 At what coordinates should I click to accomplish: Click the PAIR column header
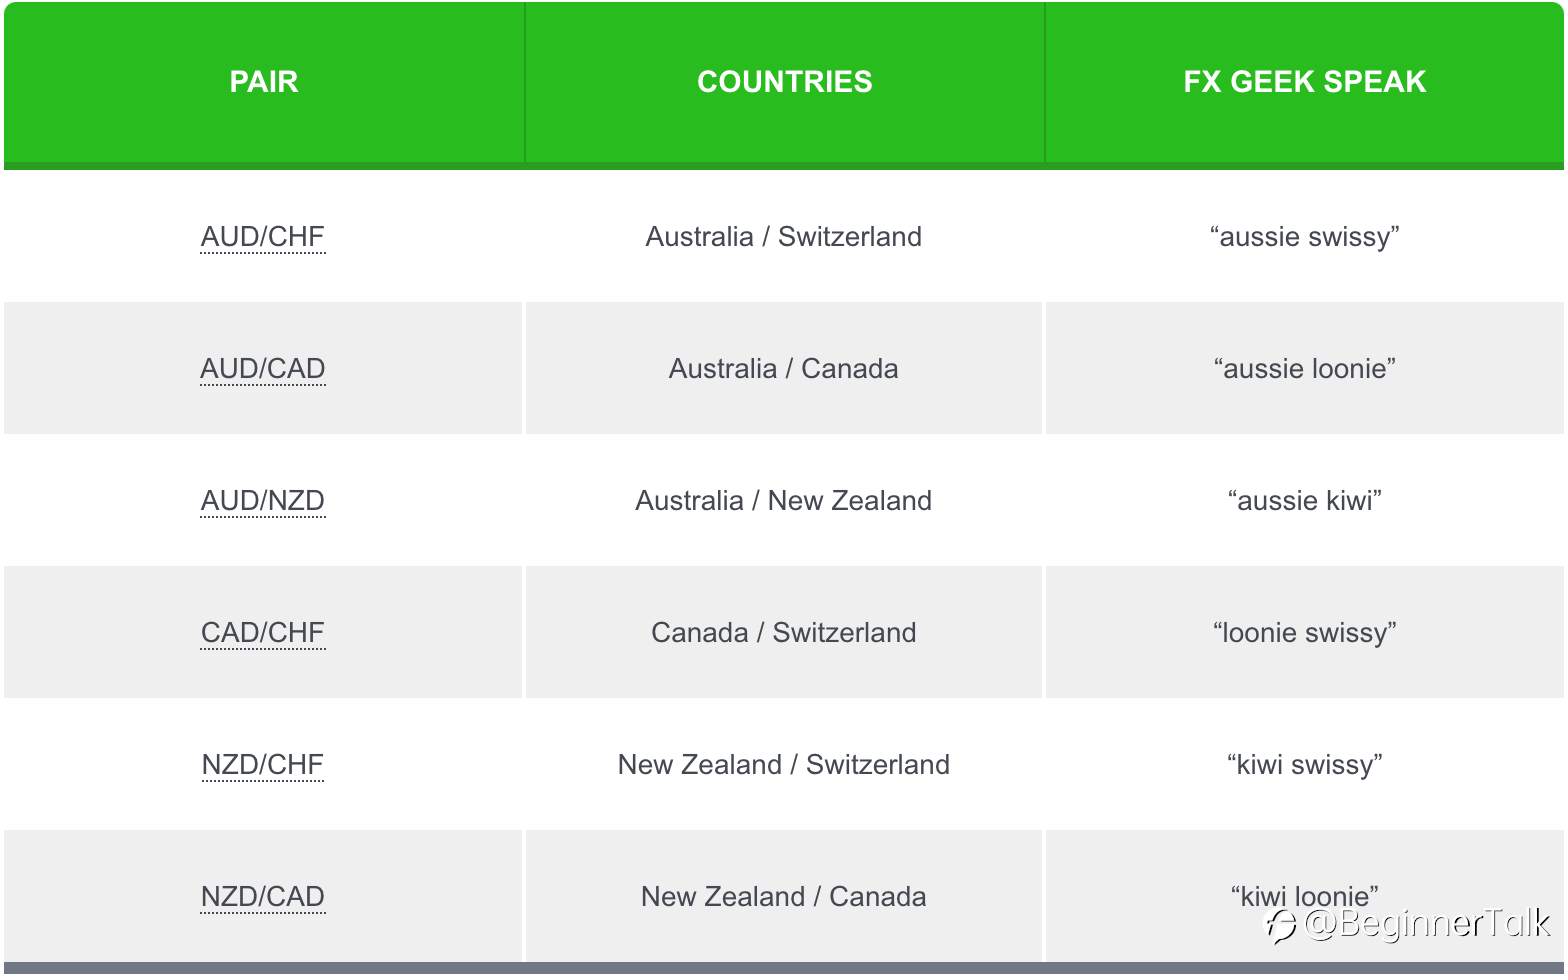click(264, 82)
